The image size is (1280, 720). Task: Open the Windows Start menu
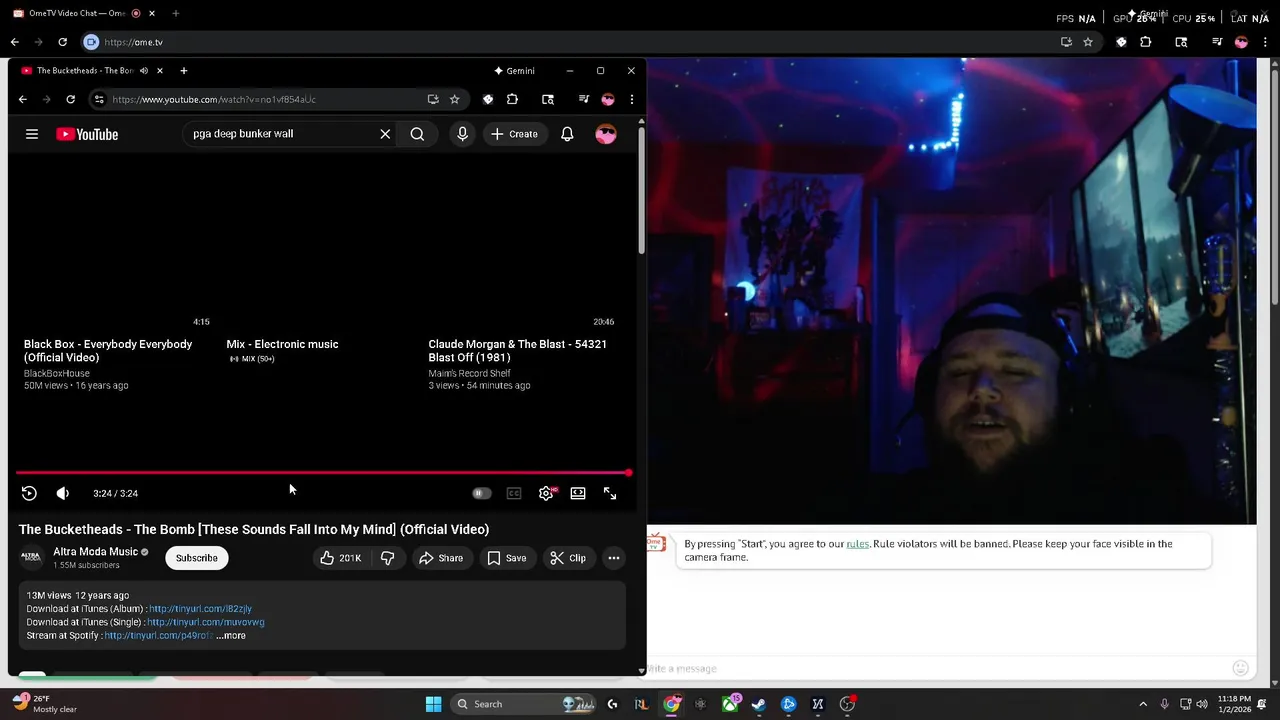(x=433, y=704)
